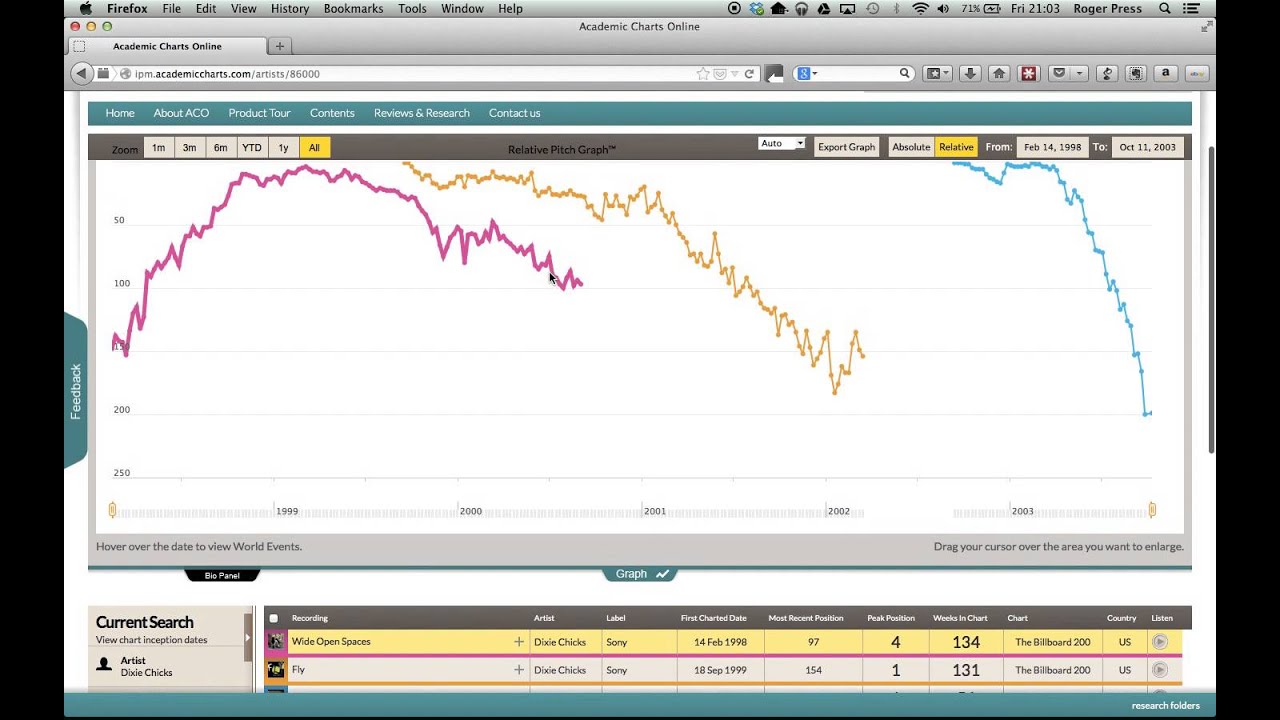Play the Wide Open Spaces listen button
Image resolution: width=1280 pixels, height=720 pixels.
coord(1159,642)
